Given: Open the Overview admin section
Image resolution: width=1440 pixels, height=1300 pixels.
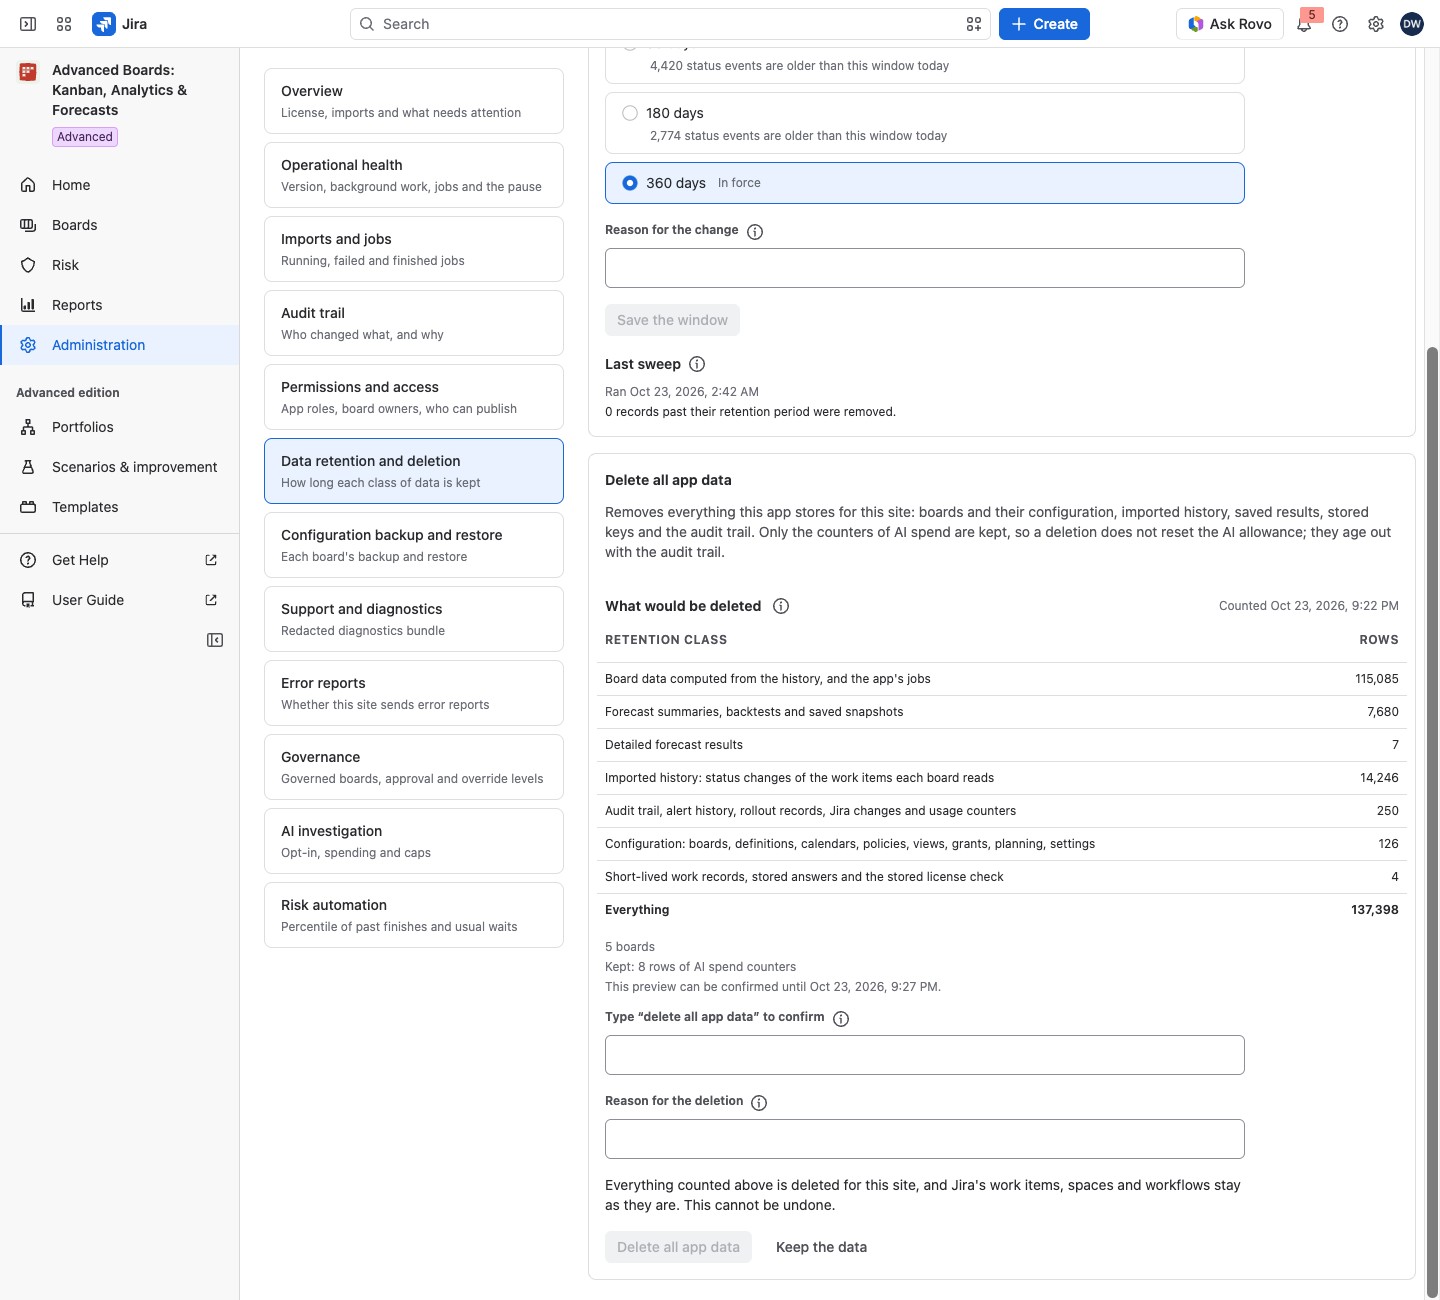Looking at the screenshot, I should click(414, 101).
